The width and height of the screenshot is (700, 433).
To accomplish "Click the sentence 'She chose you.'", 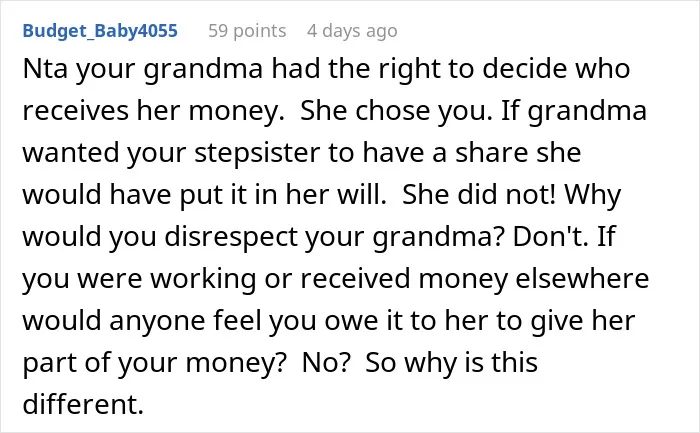I will 396,111.
